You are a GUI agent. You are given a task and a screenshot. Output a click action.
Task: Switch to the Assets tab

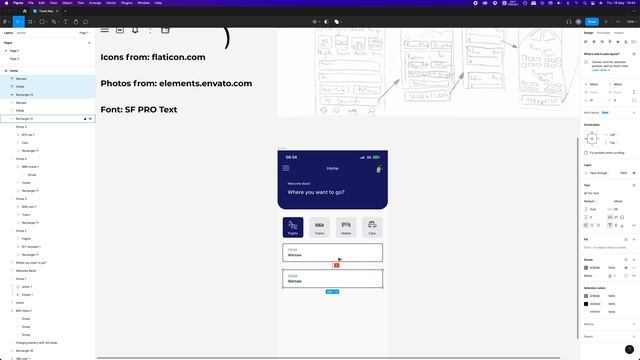[21, 33]
